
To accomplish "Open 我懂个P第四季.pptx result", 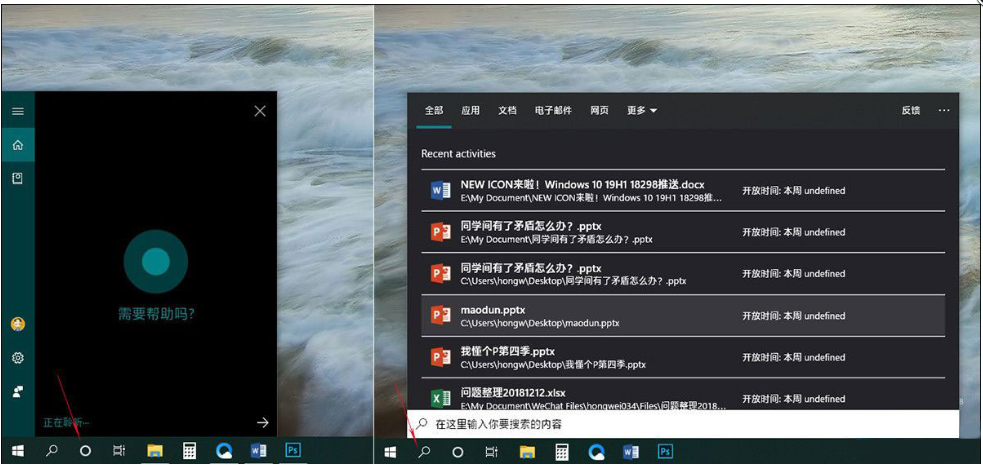I will tap(683, 357).
